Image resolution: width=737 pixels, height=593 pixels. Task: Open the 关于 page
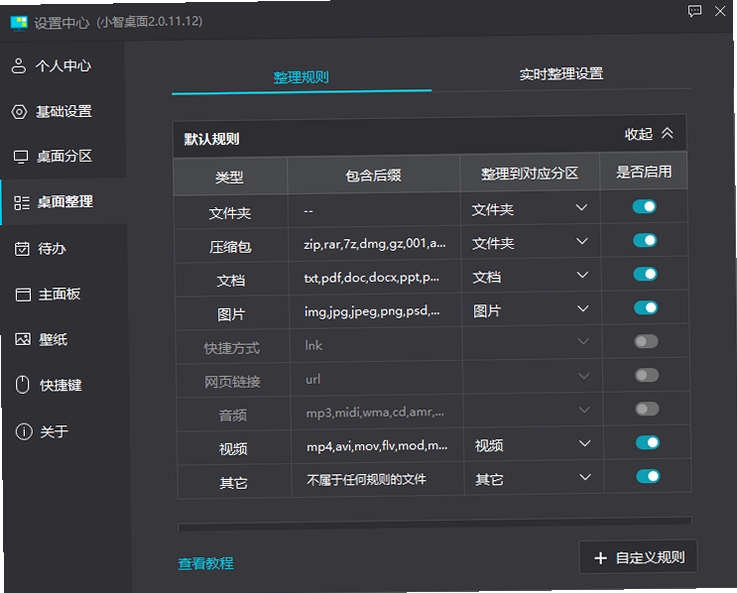tap(66, 431)
